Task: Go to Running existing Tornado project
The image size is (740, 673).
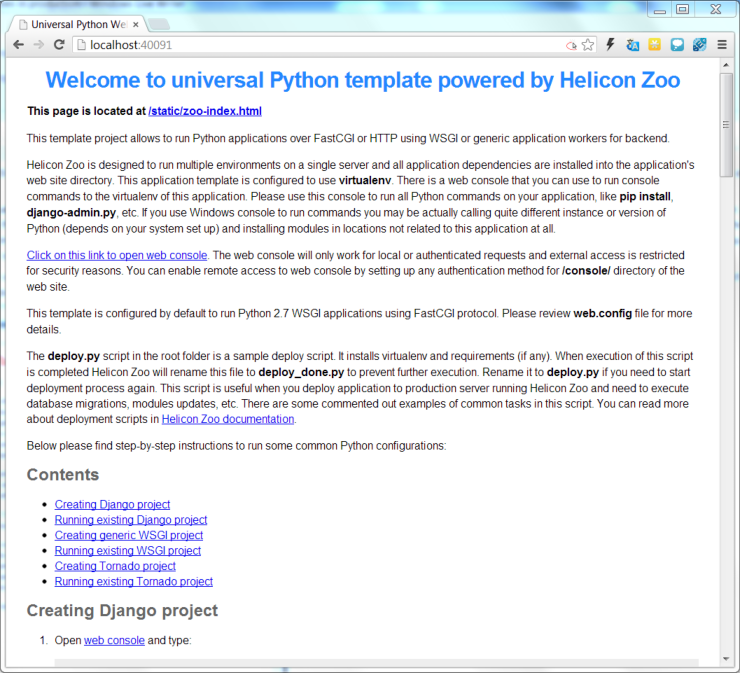Action: [134, 581]
